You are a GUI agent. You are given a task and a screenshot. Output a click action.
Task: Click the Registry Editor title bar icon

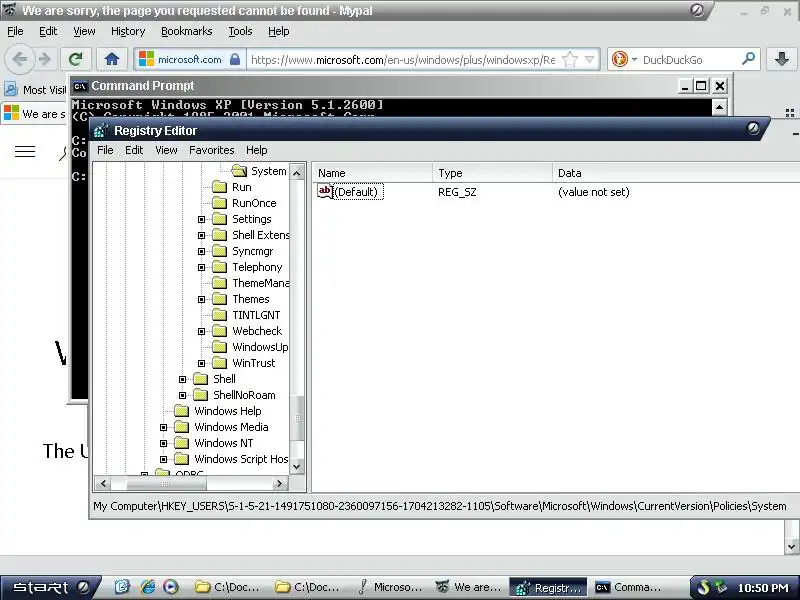pyautogui.click(x=101, y=131)
